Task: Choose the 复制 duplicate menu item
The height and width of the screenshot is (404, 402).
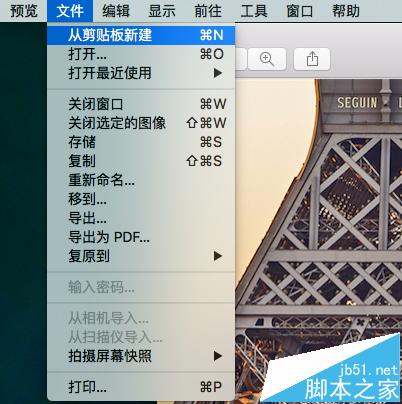Action: click(x=141, y=161)
